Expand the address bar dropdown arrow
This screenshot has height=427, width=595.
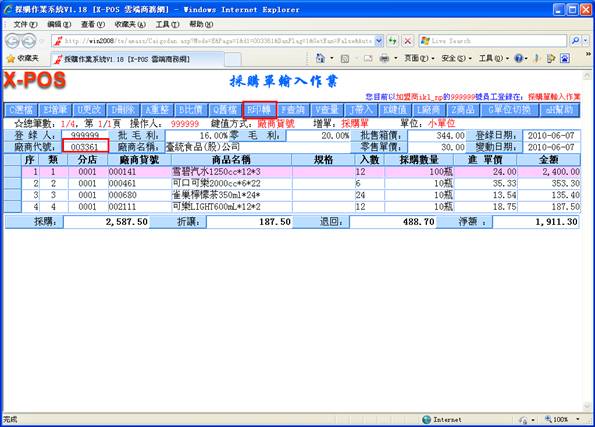(x=379, y=41)
